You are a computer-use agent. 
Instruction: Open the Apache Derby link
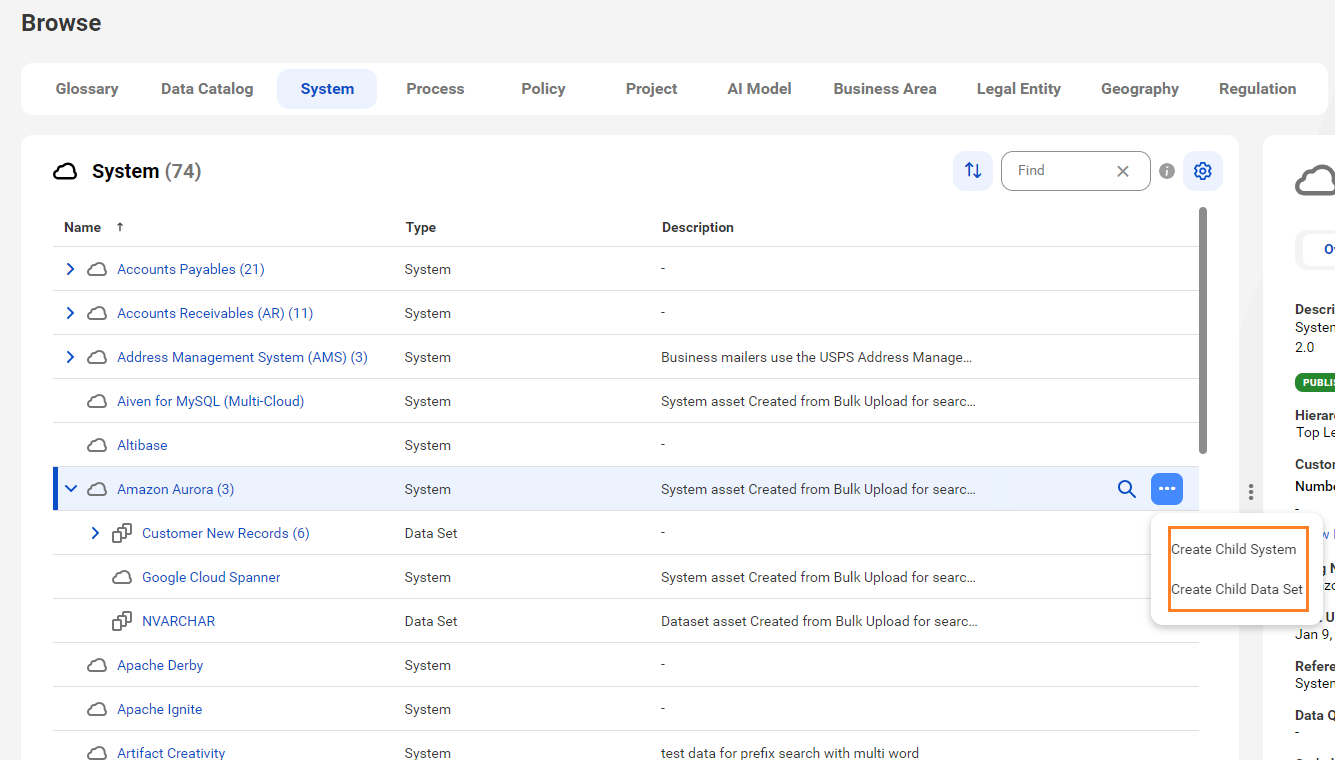tap(160, 665)
